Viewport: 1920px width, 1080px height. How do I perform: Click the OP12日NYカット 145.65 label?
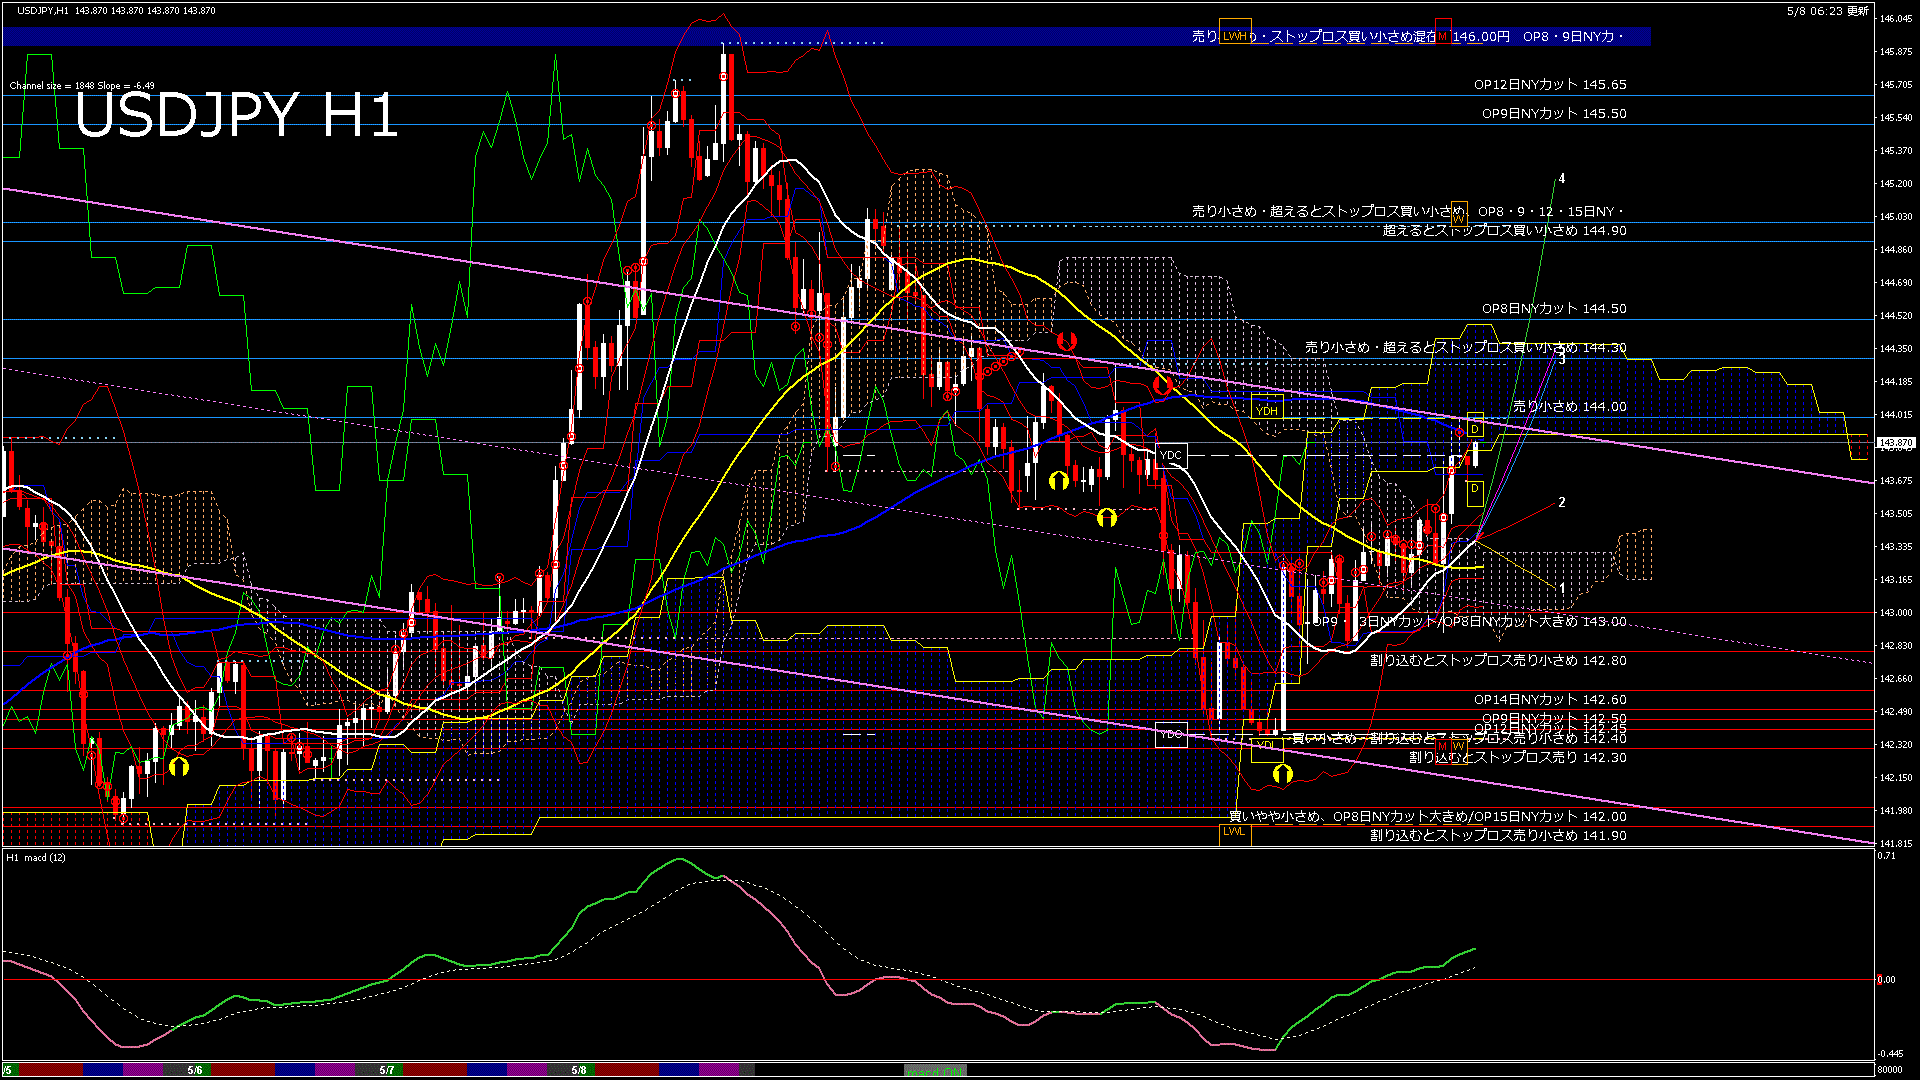coord(1550,85)
